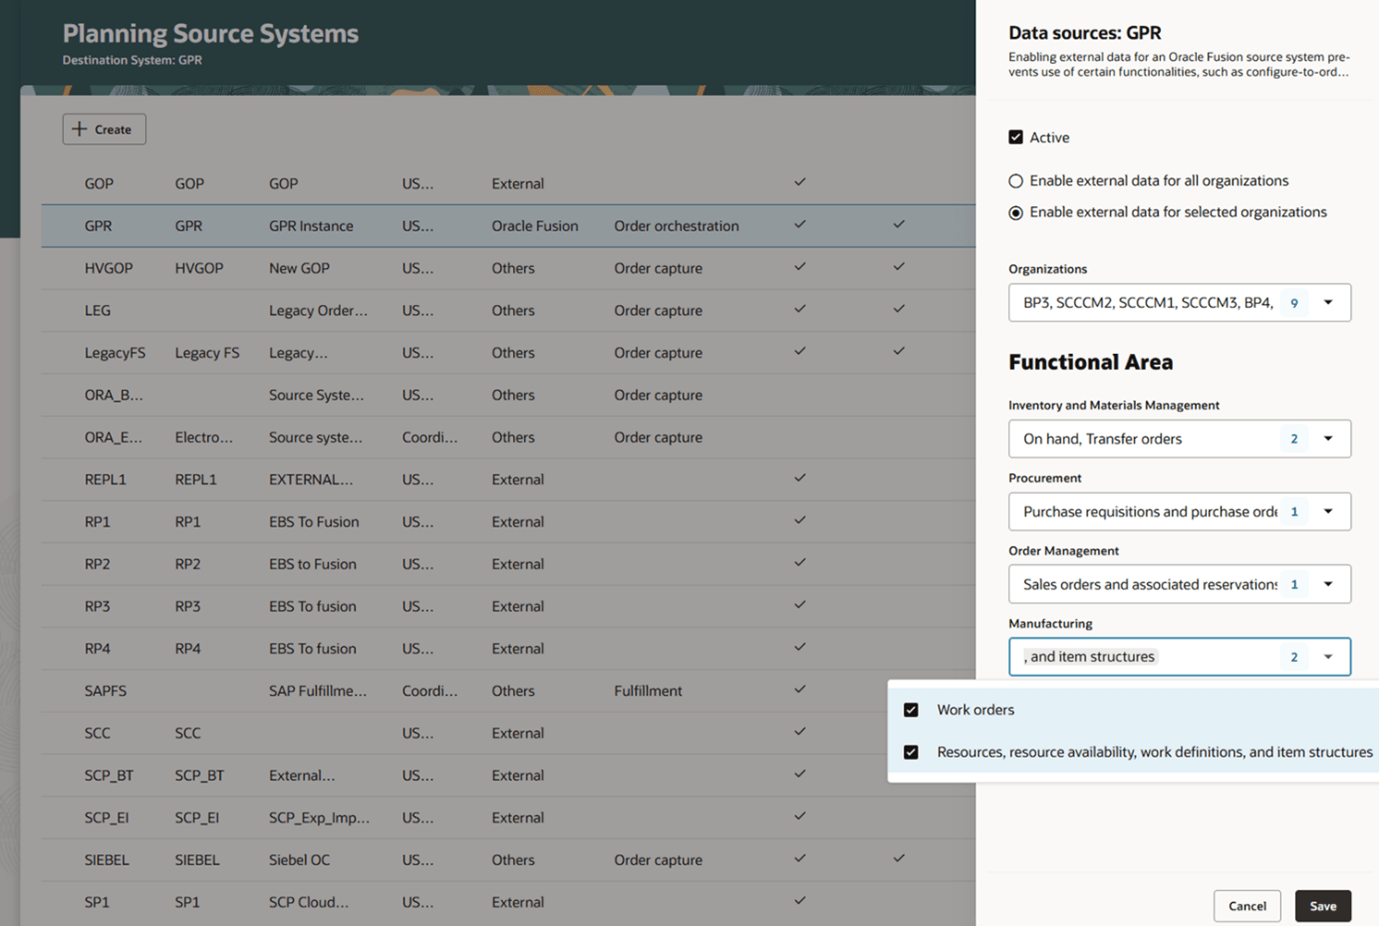1379x926 pixels.
Task: Select Enable external data for all organizations
Action: pyautogui.click(x=1016, y=180)
